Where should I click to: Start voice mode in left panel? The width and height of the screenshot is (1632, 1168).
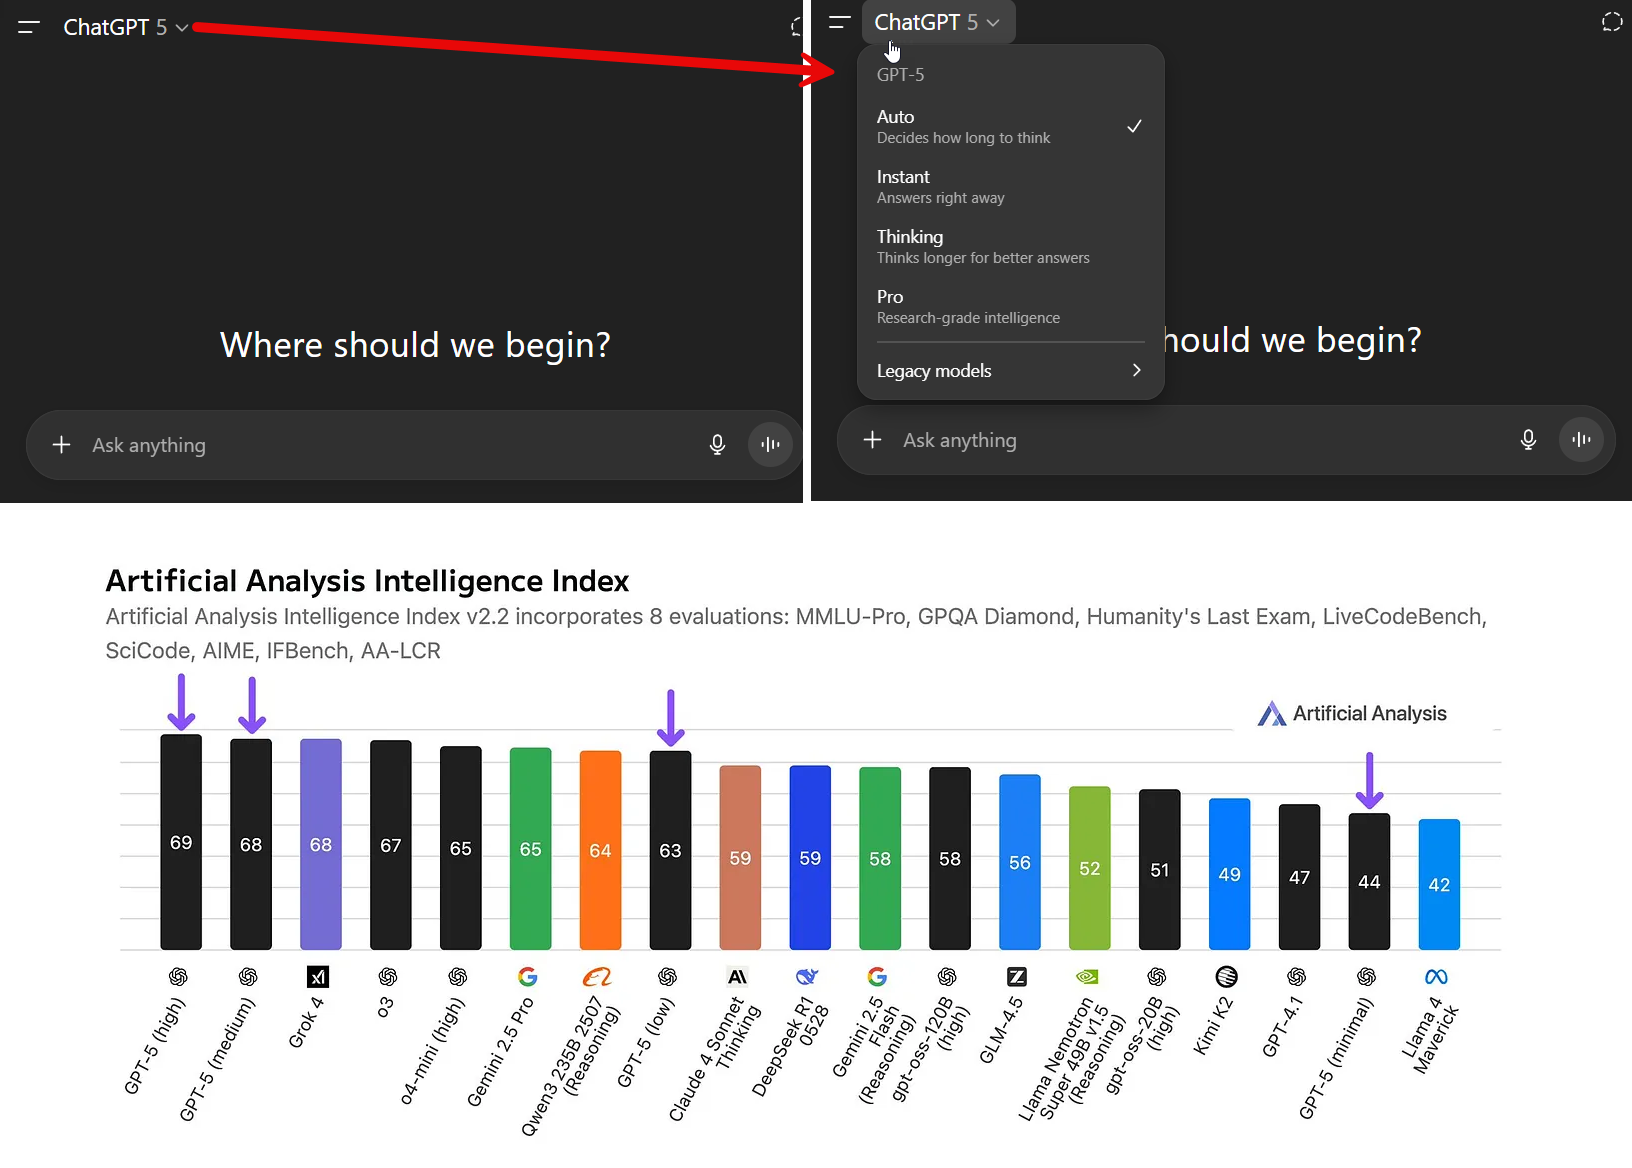pyautogui.click(x=770, y=445)
